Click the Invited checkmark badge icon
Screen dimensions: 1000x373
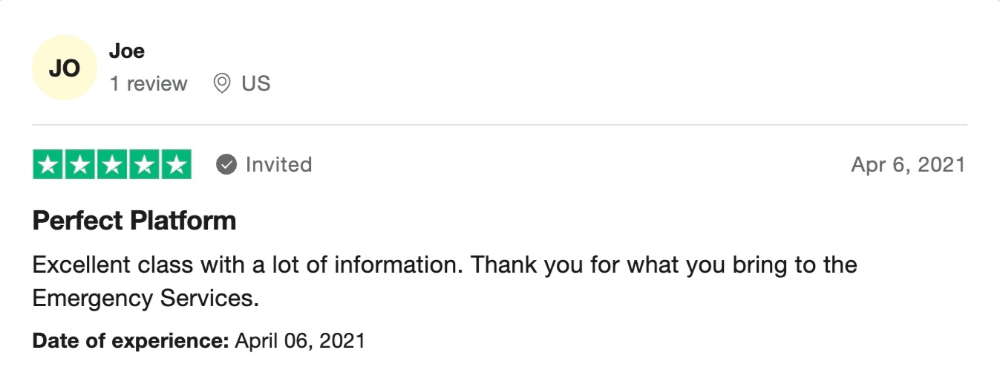pos(226,165)
